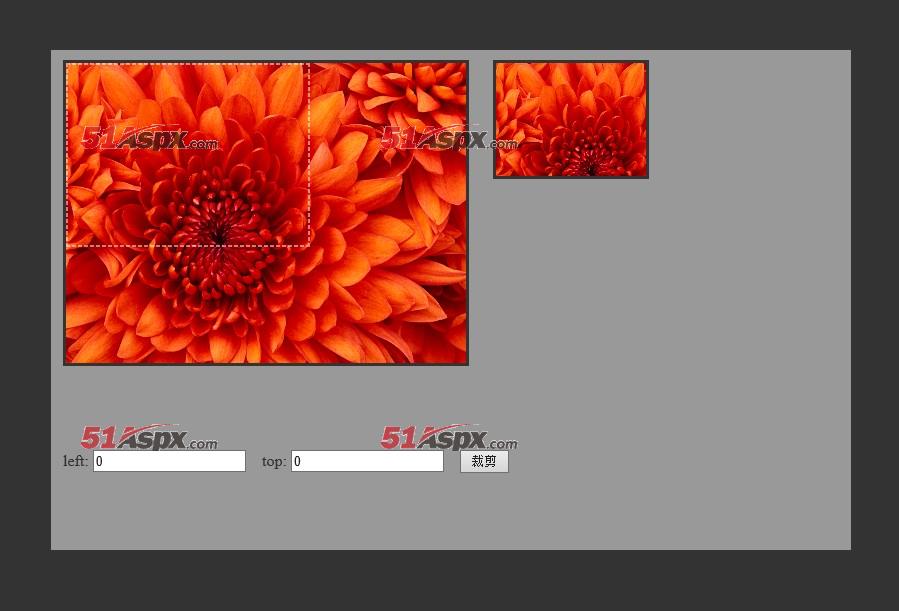Viewport: 899px width, 611px height.
Task: Click the large chrysanthemum source image
Action: 266,213
